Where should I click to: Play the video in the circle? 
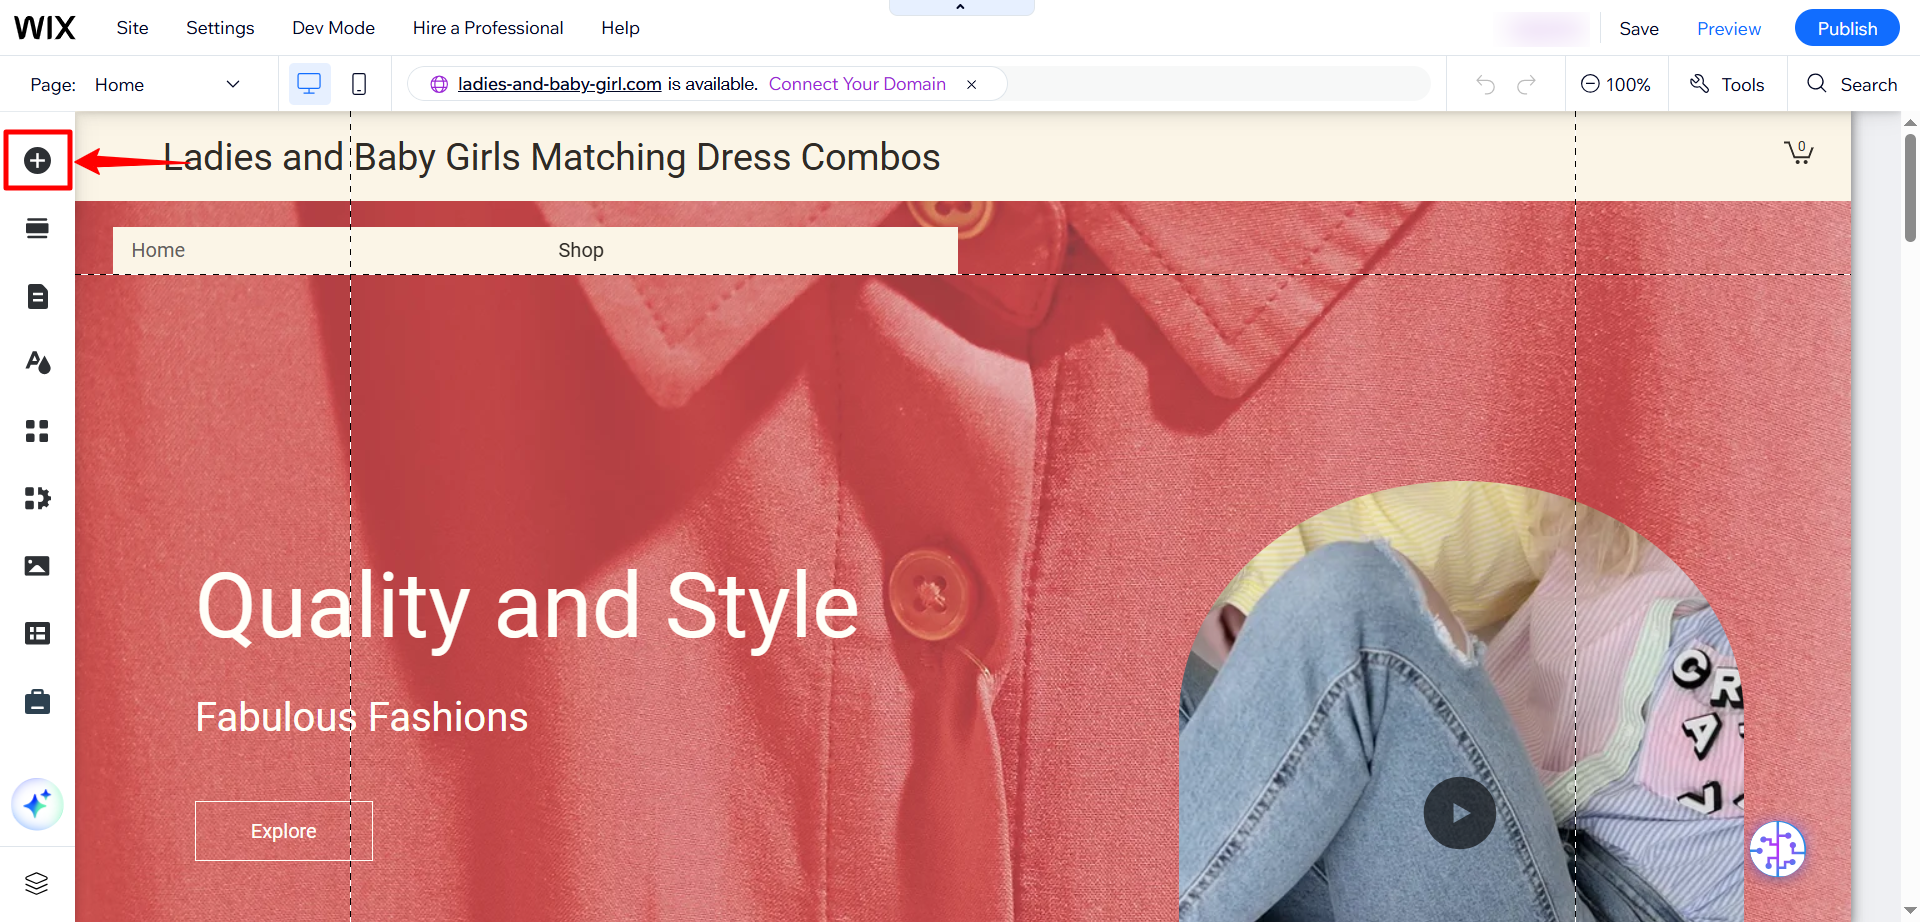(1460, 813)
